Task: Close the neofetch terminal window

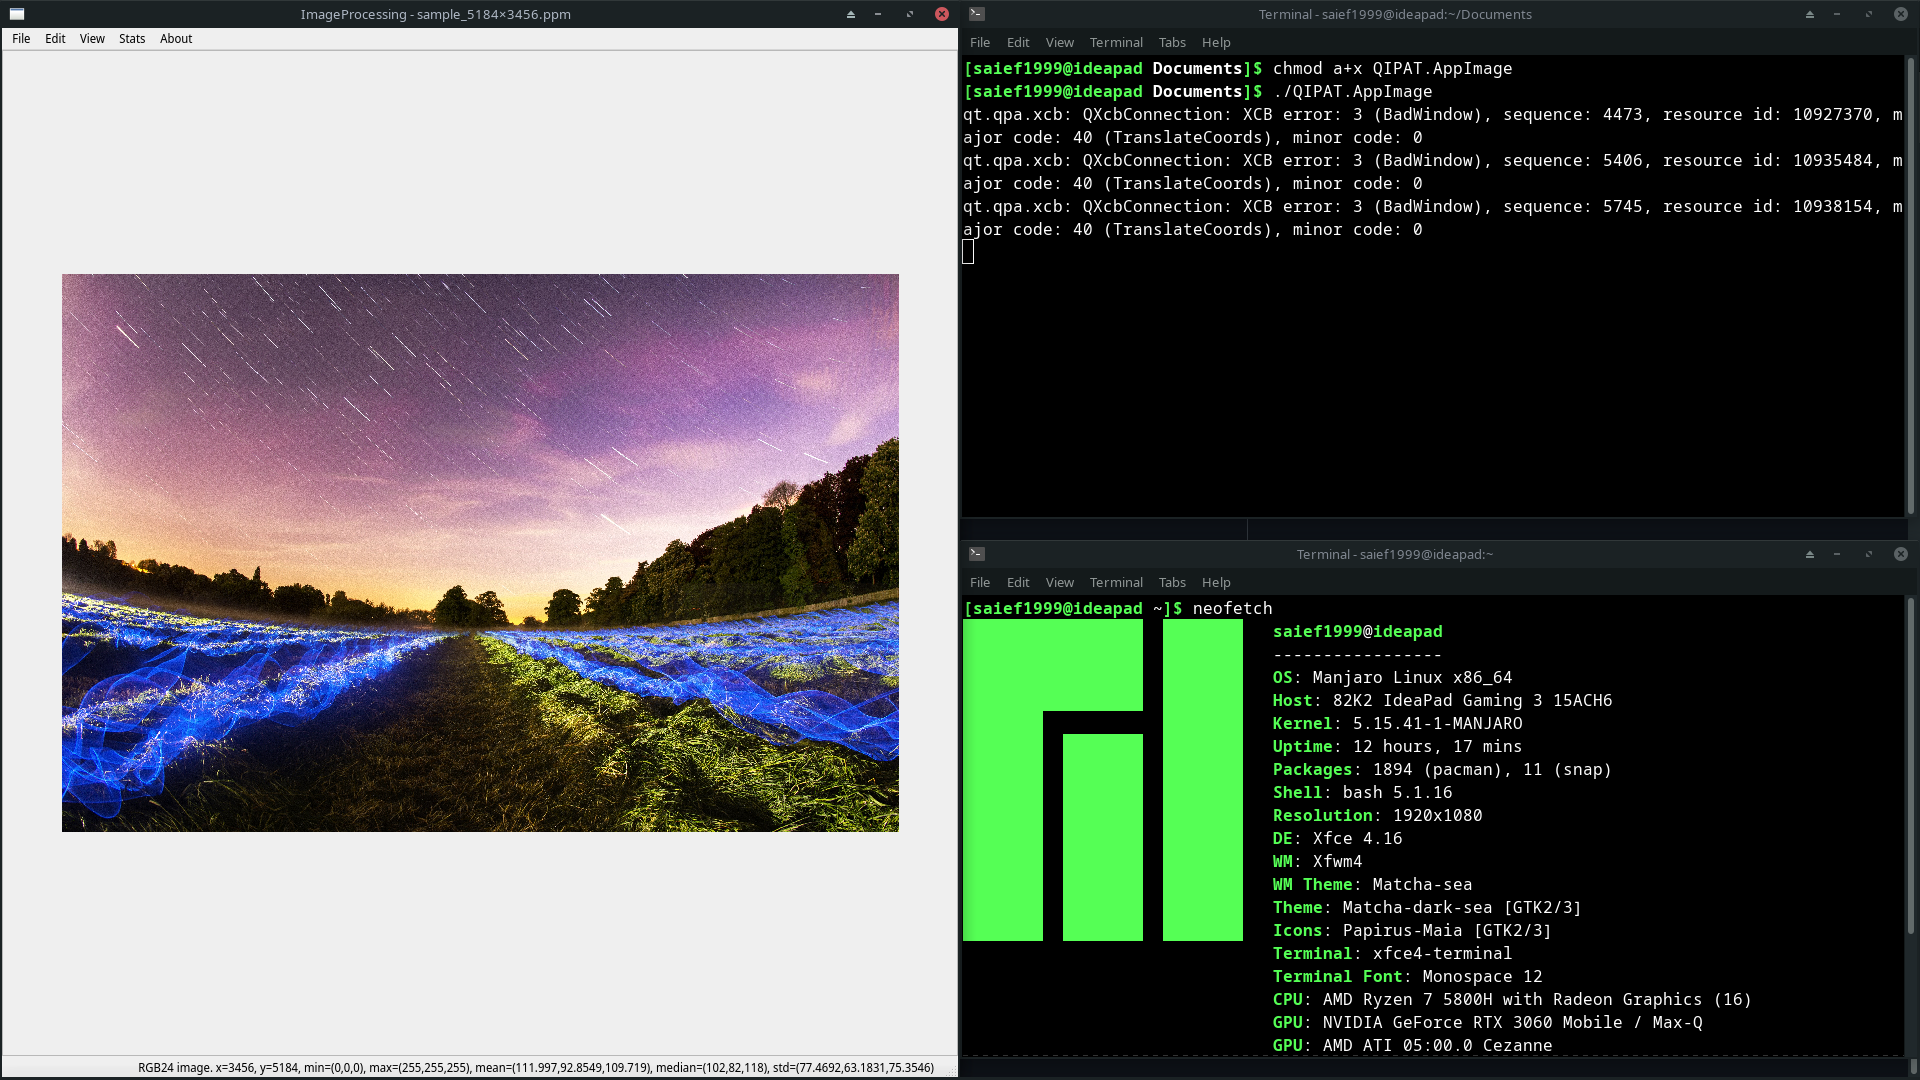Action: (1900, 554)
